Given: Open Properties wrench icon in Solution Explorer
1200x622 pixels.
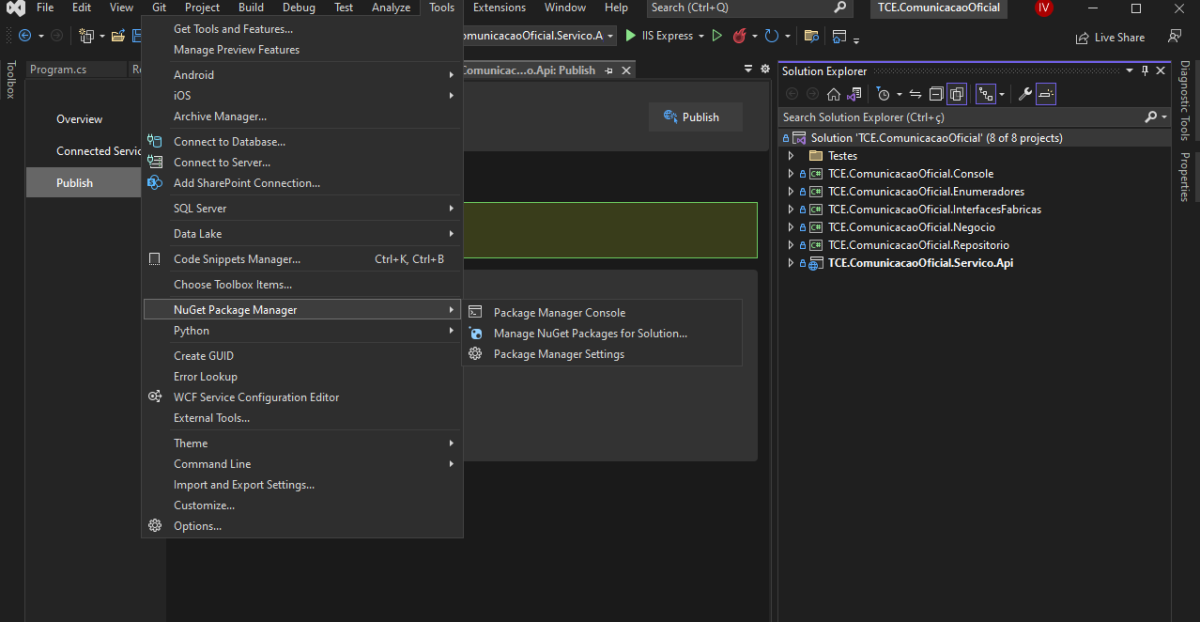Looking at the screenshot, I should coord(1025,94).
